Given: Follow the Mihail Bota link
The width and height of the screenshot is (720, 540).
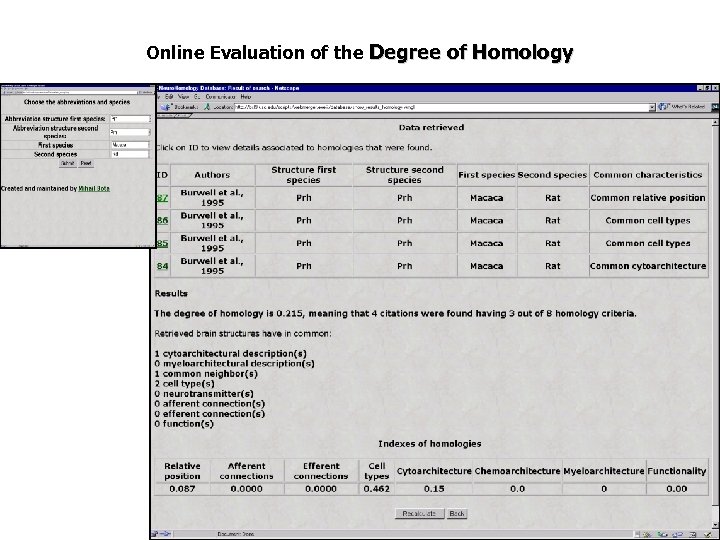Looking at the screenshot, I should coord(94,188).
